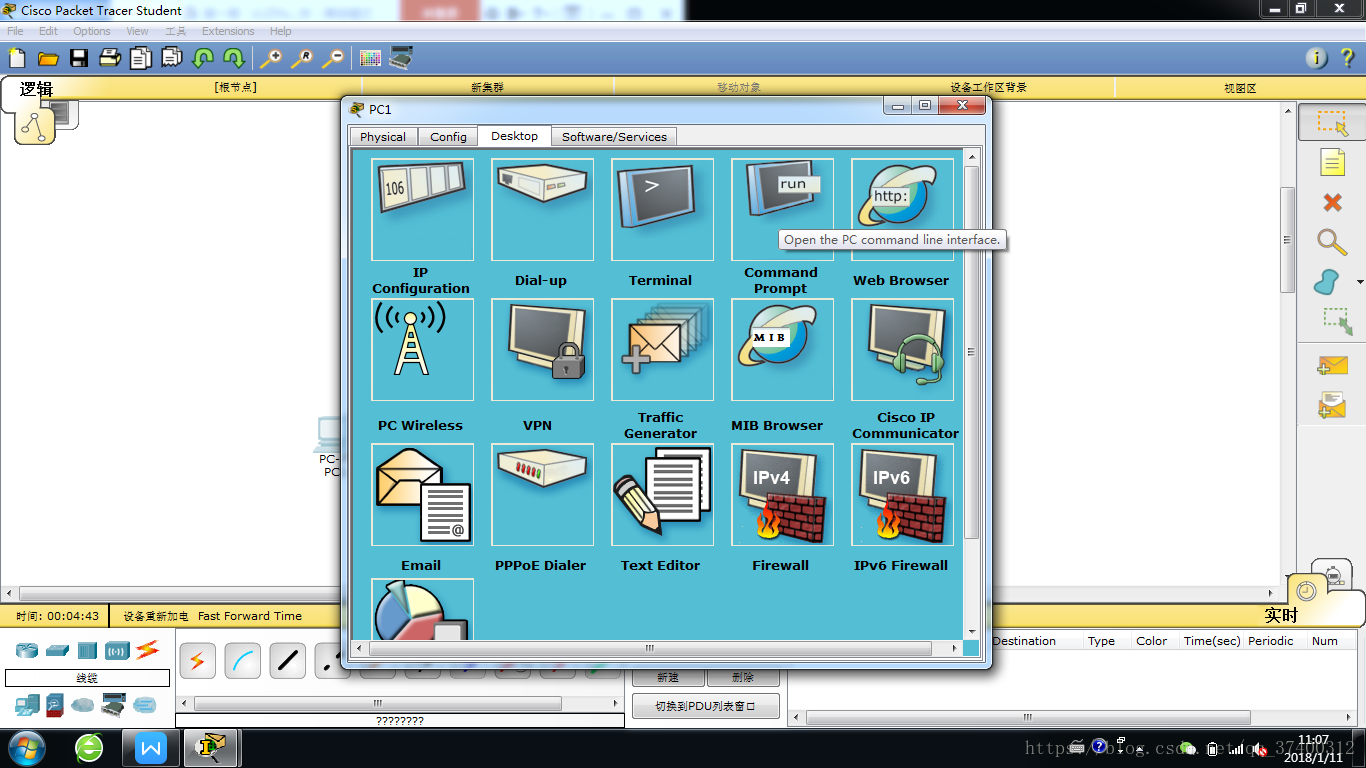Open the Help menu

point(281,31)
